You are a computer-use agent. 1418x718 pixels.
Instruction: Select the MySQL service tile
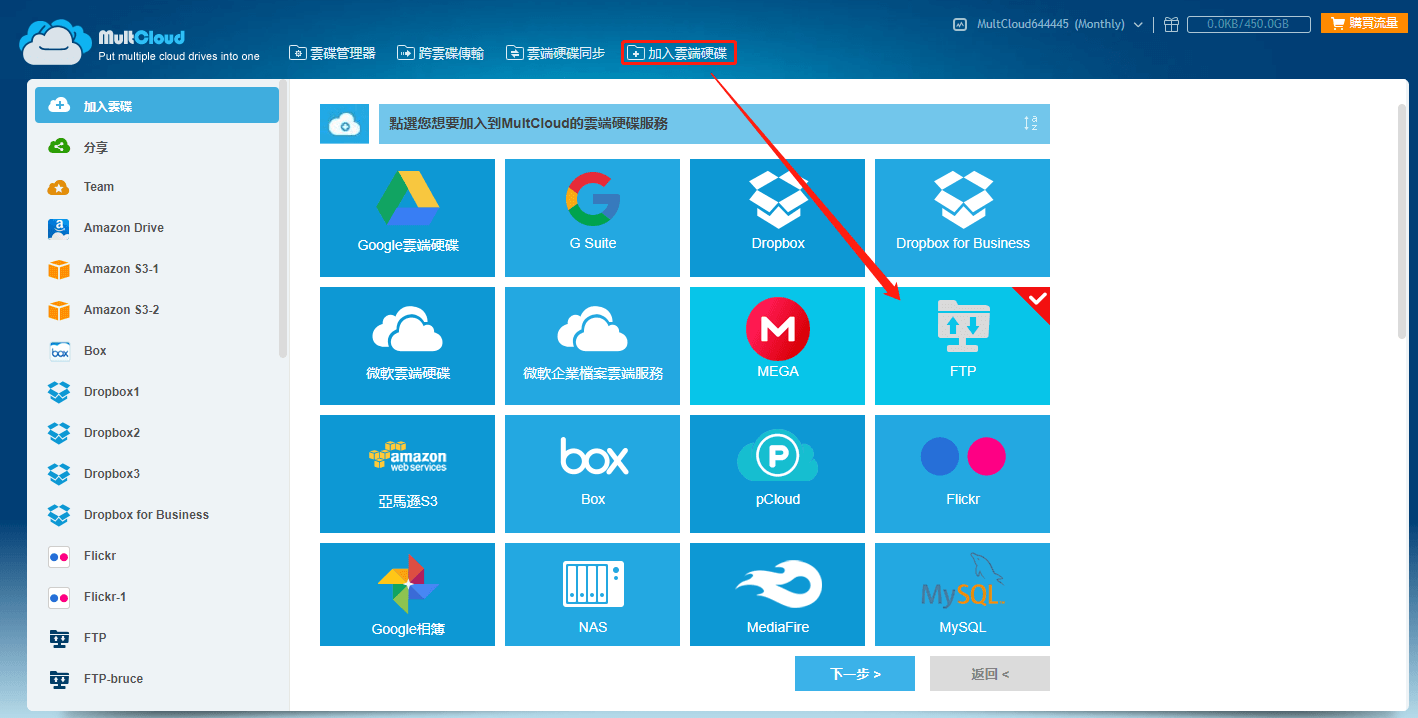(962, 594)
